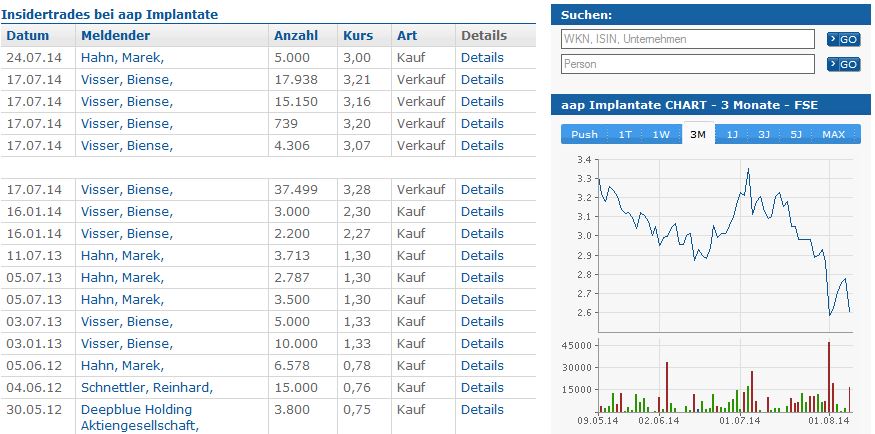Open Details for Schnettler trade
The image size is (875, 434).
[482, 388]
